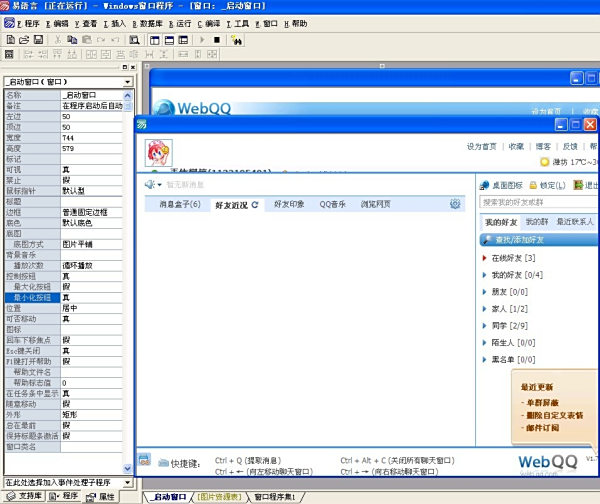
Task: Click the 反馈 link
Action: pos(570,147)
